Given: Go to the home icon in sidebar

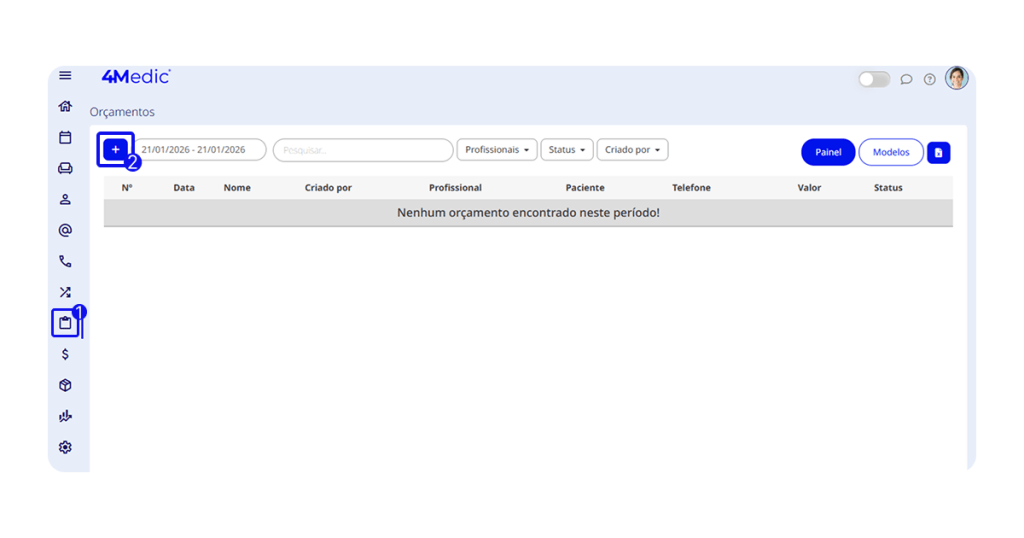Looking at the screenshot, I should pos(65,106).
